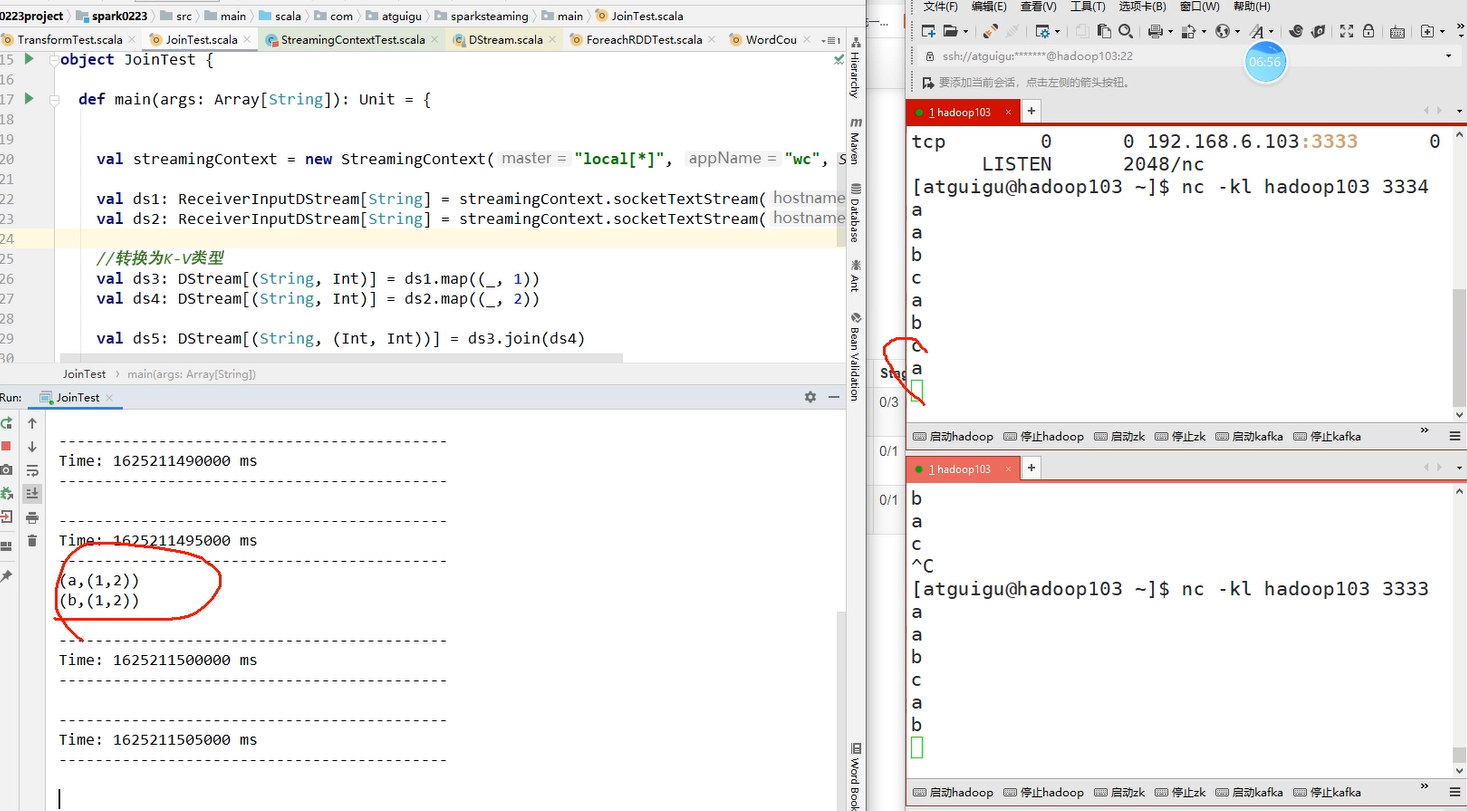Switch to DStream.scala editor tab
The height and width of the screenshot is (811, 1467).
(505, 40)
